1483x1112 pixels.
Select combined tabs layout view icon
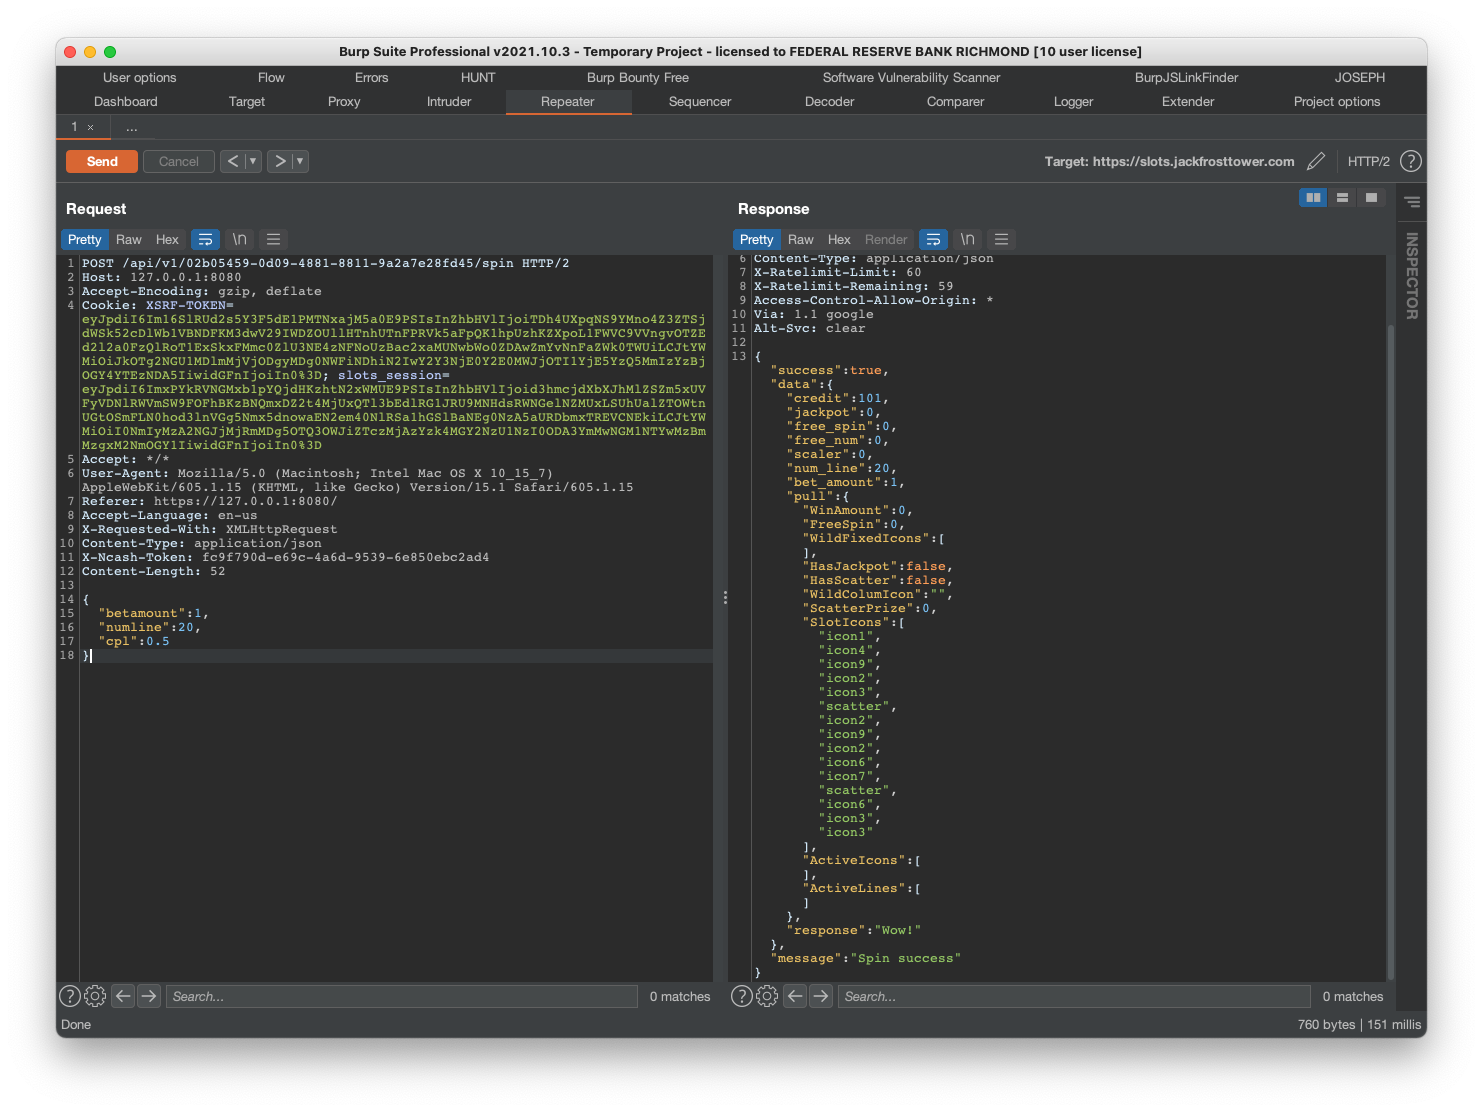pos(1371,197)
